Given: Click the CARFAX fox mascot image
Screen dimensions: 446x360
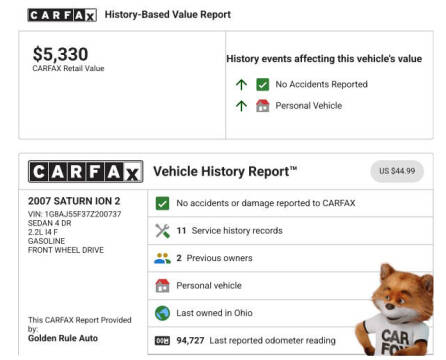Looking at the screenshot, I should [395, 310].
